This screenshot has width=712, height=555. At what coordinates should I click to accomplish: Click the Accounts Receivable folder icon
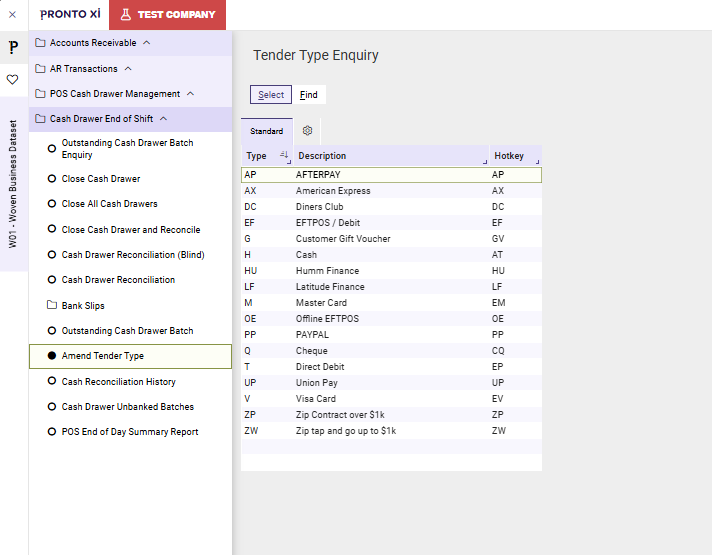click(40, 43)
